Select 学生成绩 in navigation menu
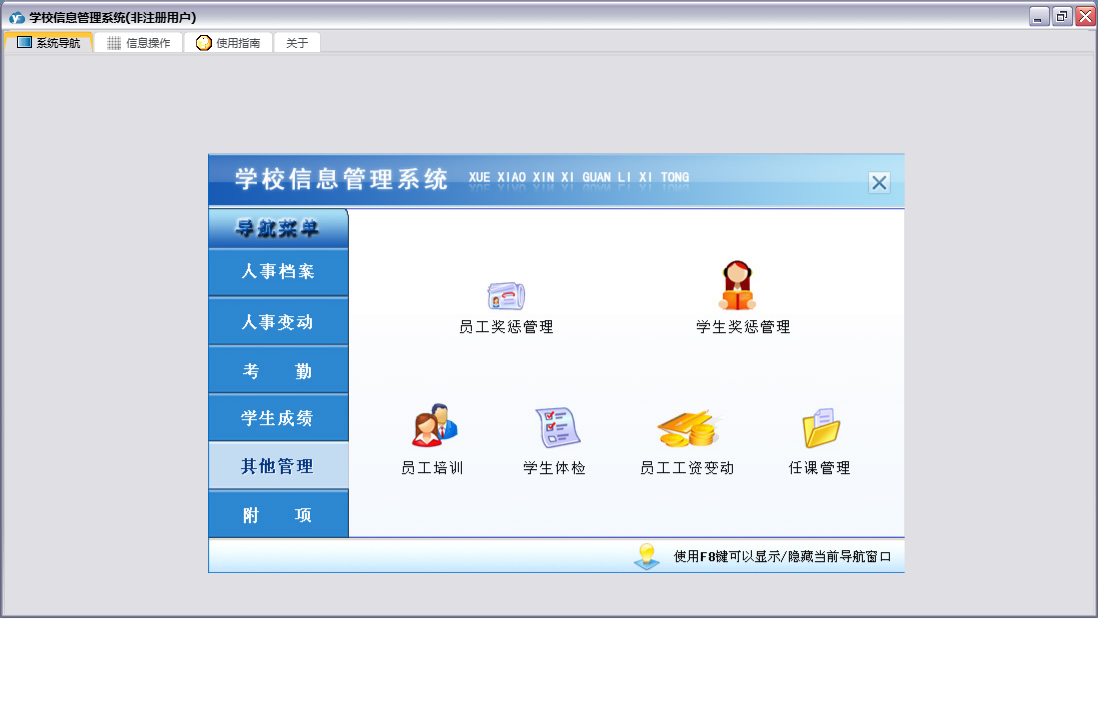The image size is (1098, 716). coord(278,418)
